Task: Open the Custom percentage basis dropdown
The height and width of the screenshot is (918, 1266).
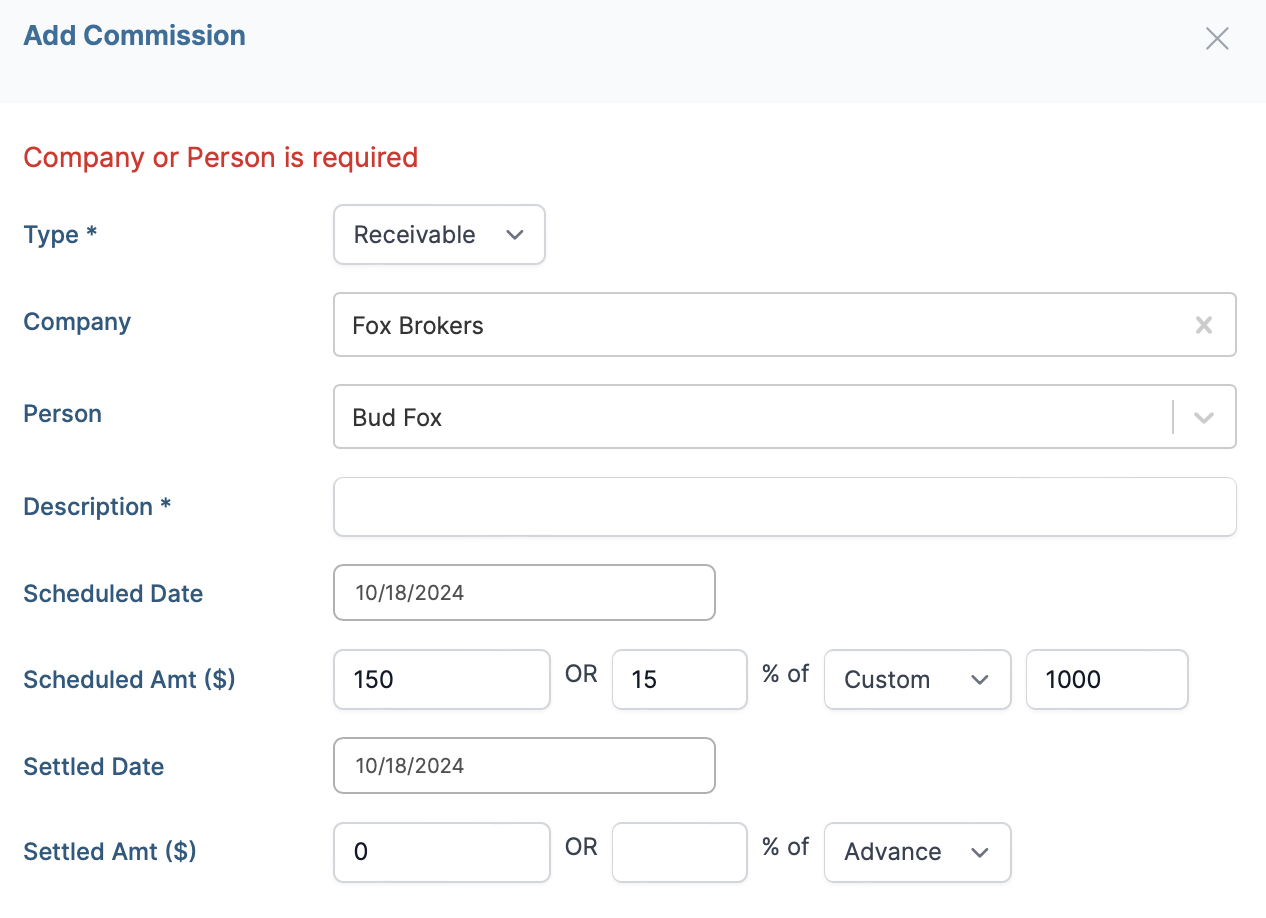Action: (x=917, y=680)
